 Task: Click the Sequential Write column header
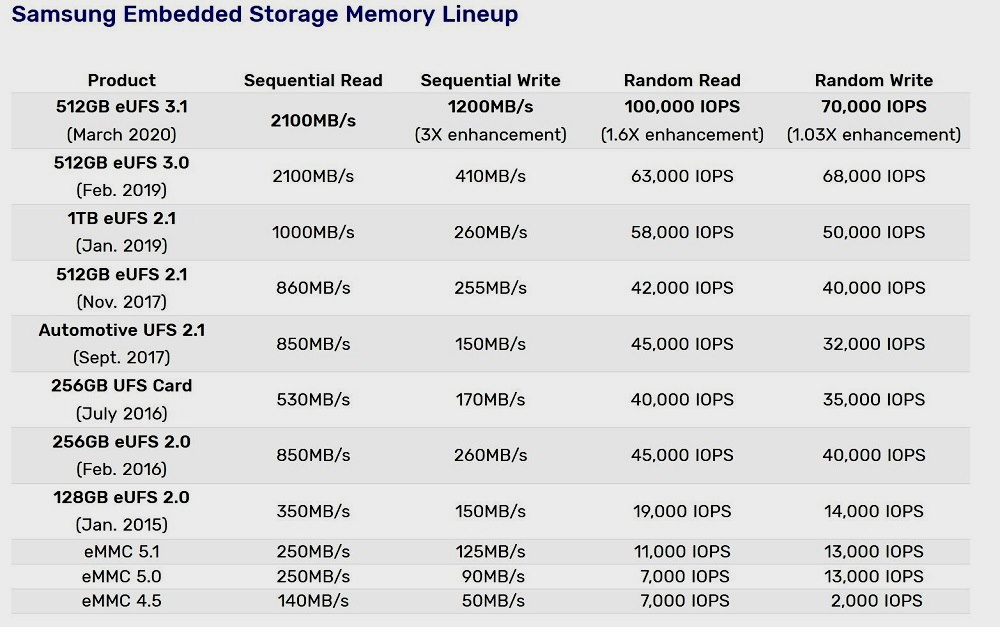(x=490, y=81)
